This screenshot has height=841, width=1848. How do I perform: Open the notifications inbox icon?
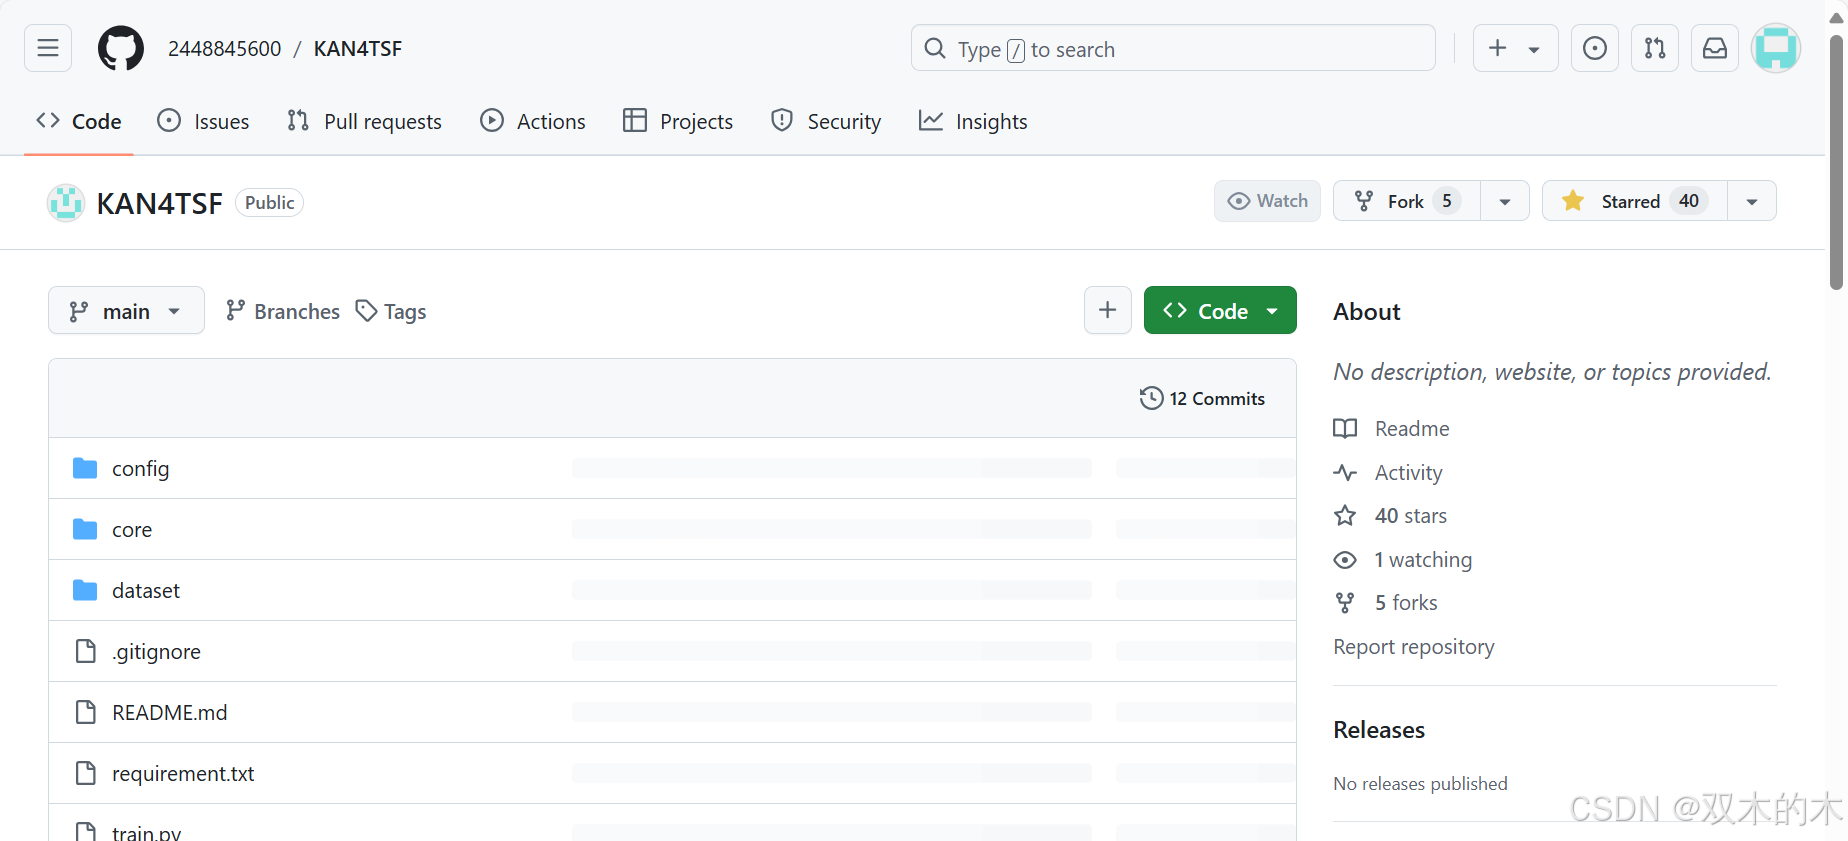pyautogui.click(x=1715, y=48)
